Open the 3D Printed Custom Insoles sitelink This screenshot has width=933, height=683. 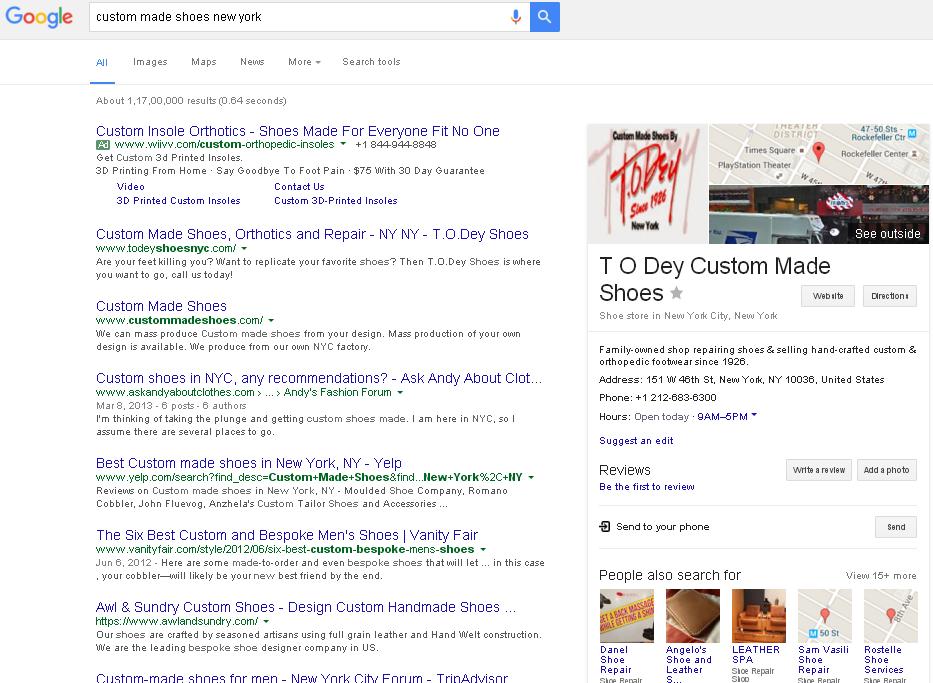[179, 200]
